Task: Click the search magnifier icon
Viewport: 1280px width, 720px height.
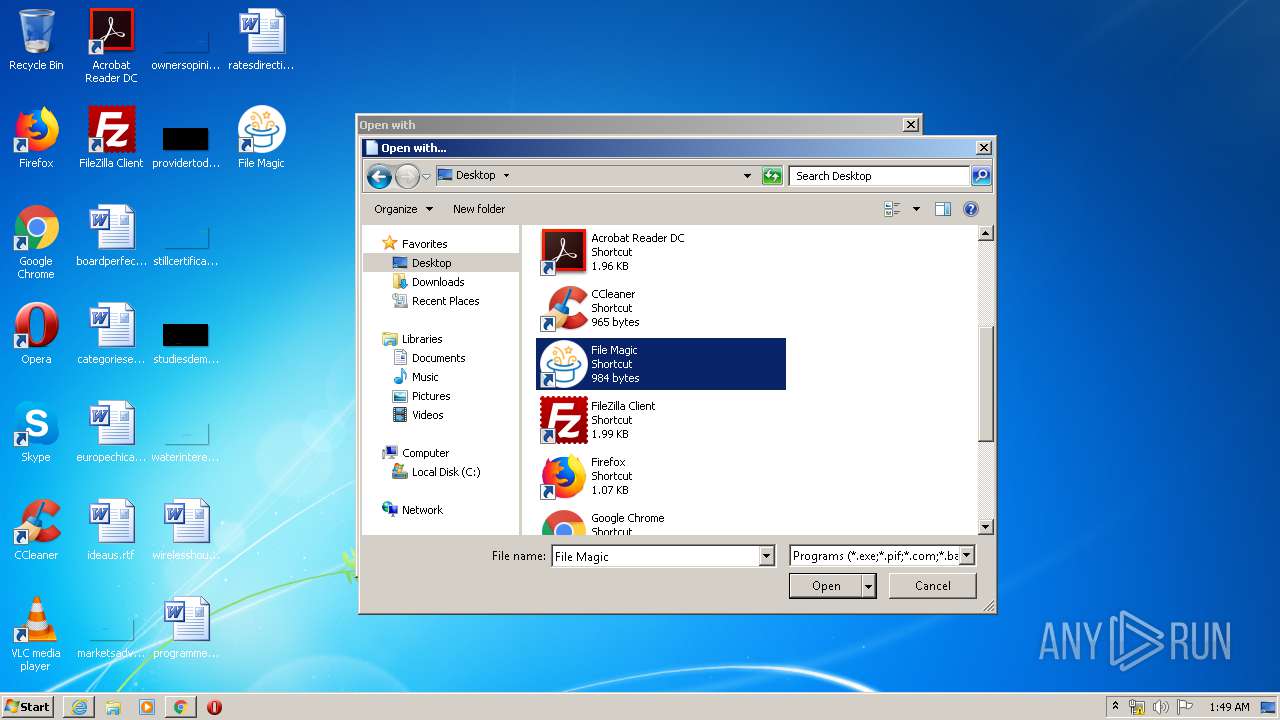Action: [981, 176]
